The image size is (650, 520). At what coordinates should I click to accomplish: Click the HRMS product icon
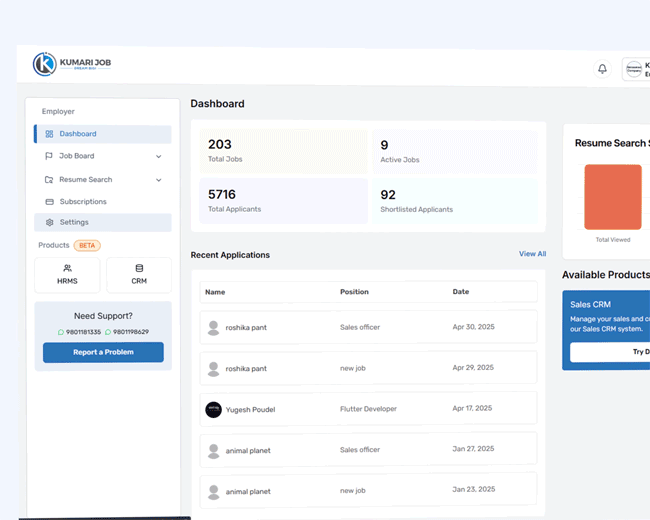[67, 268]
